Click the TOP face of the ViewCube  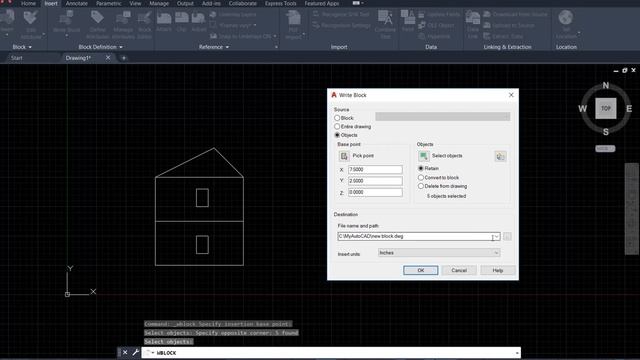[606, 109]
